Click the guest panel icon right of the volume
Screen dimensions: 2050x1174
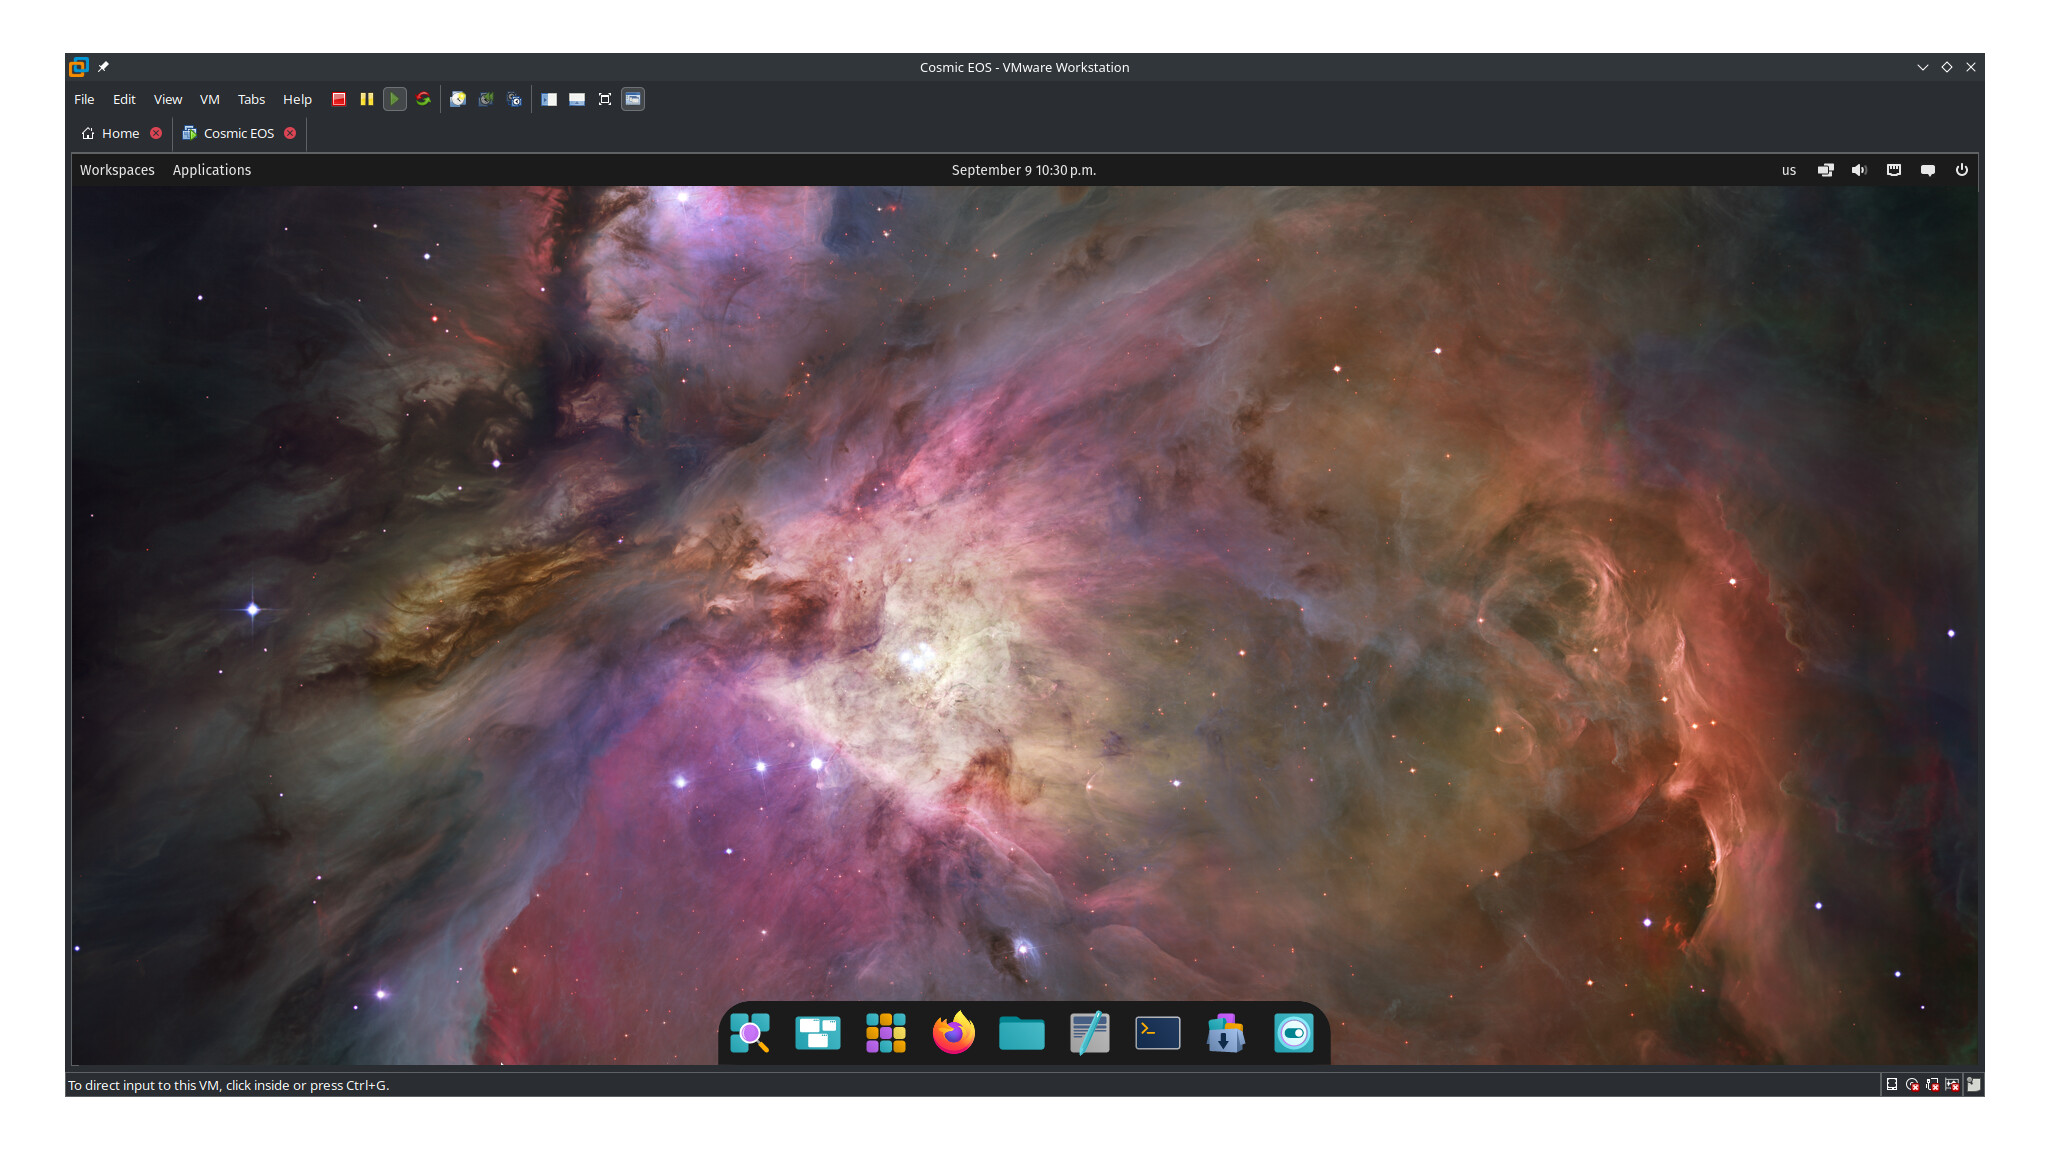1894,170
